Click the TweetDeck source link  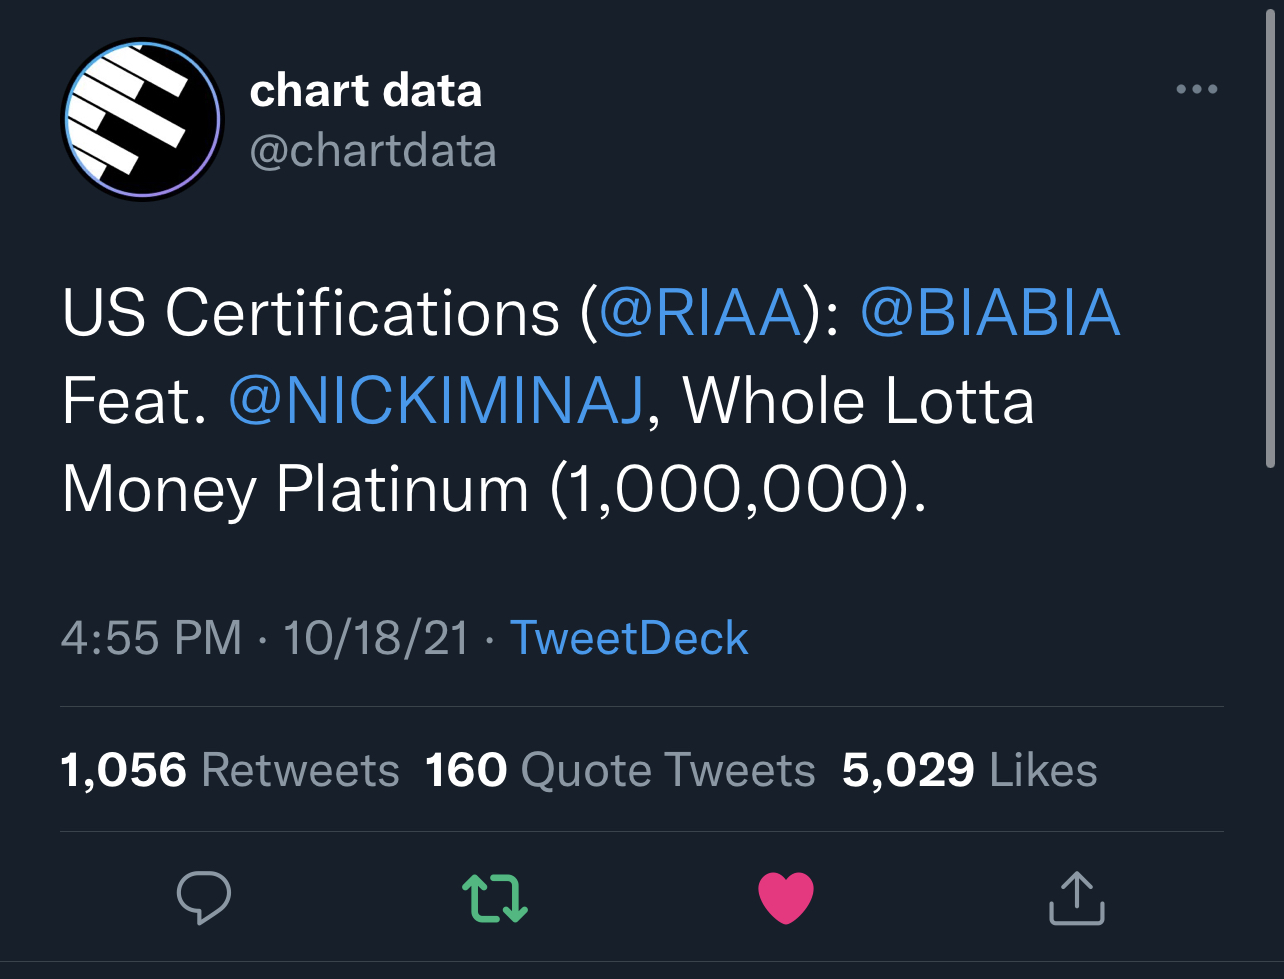[629, 638]
